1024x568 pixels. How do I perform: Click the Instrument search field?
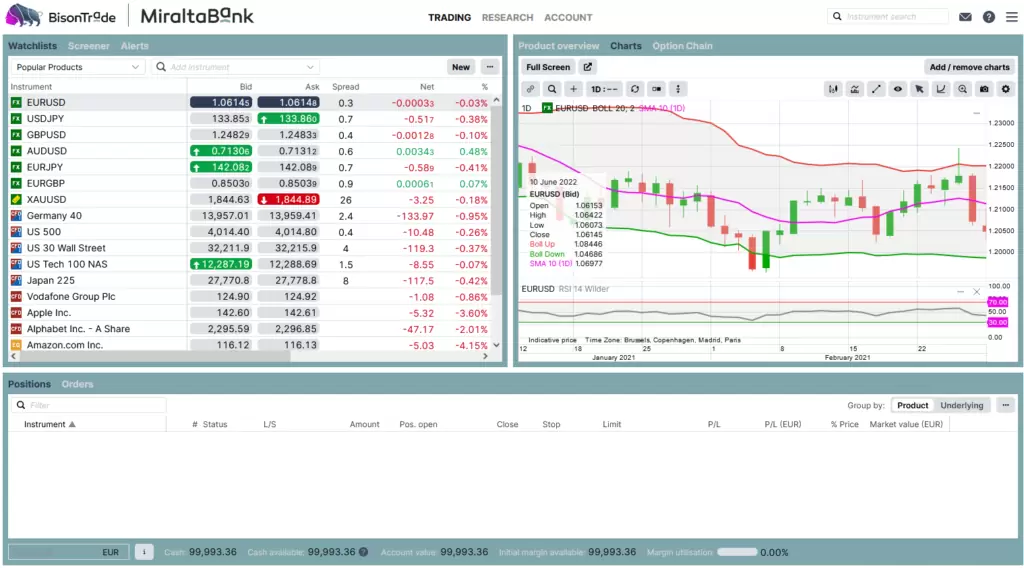coord(888,16)
